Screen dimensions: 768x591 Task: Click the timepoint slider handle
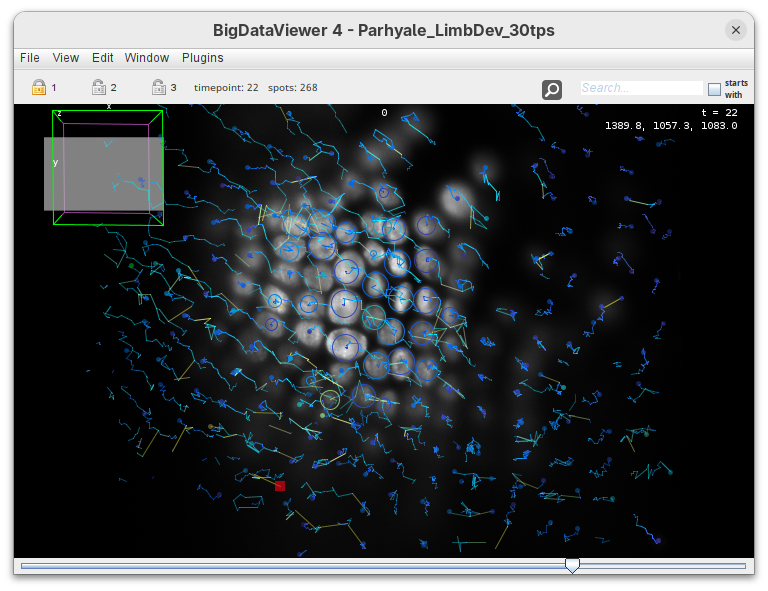point(572,566)
